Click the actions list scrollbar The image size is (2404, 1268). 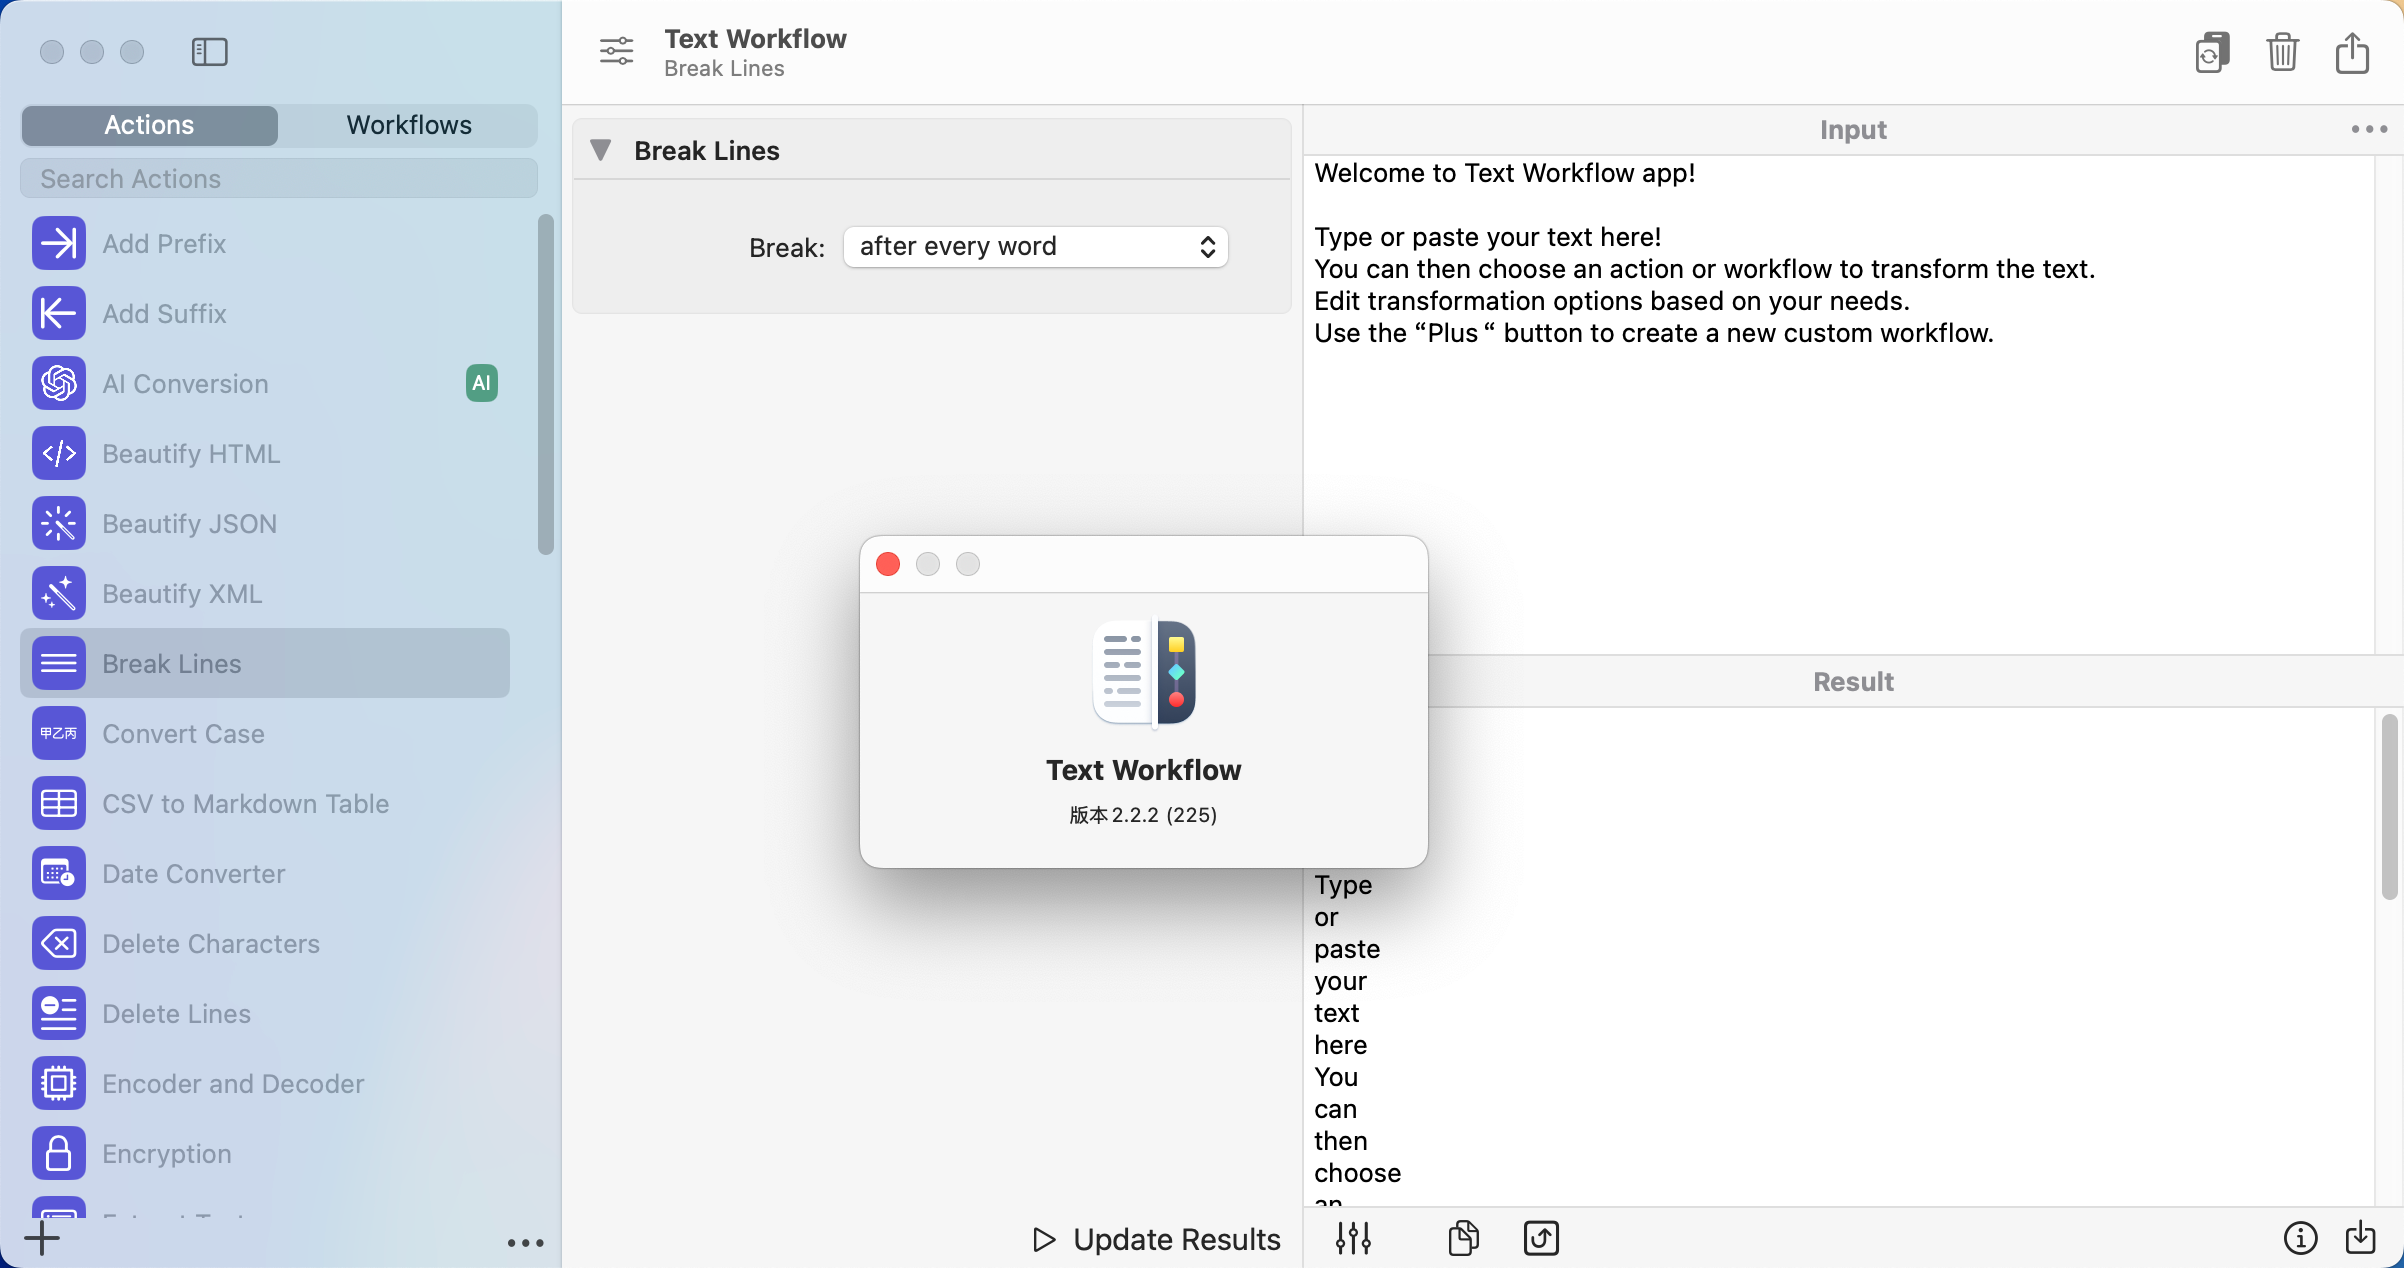click(x=545, y=385)
